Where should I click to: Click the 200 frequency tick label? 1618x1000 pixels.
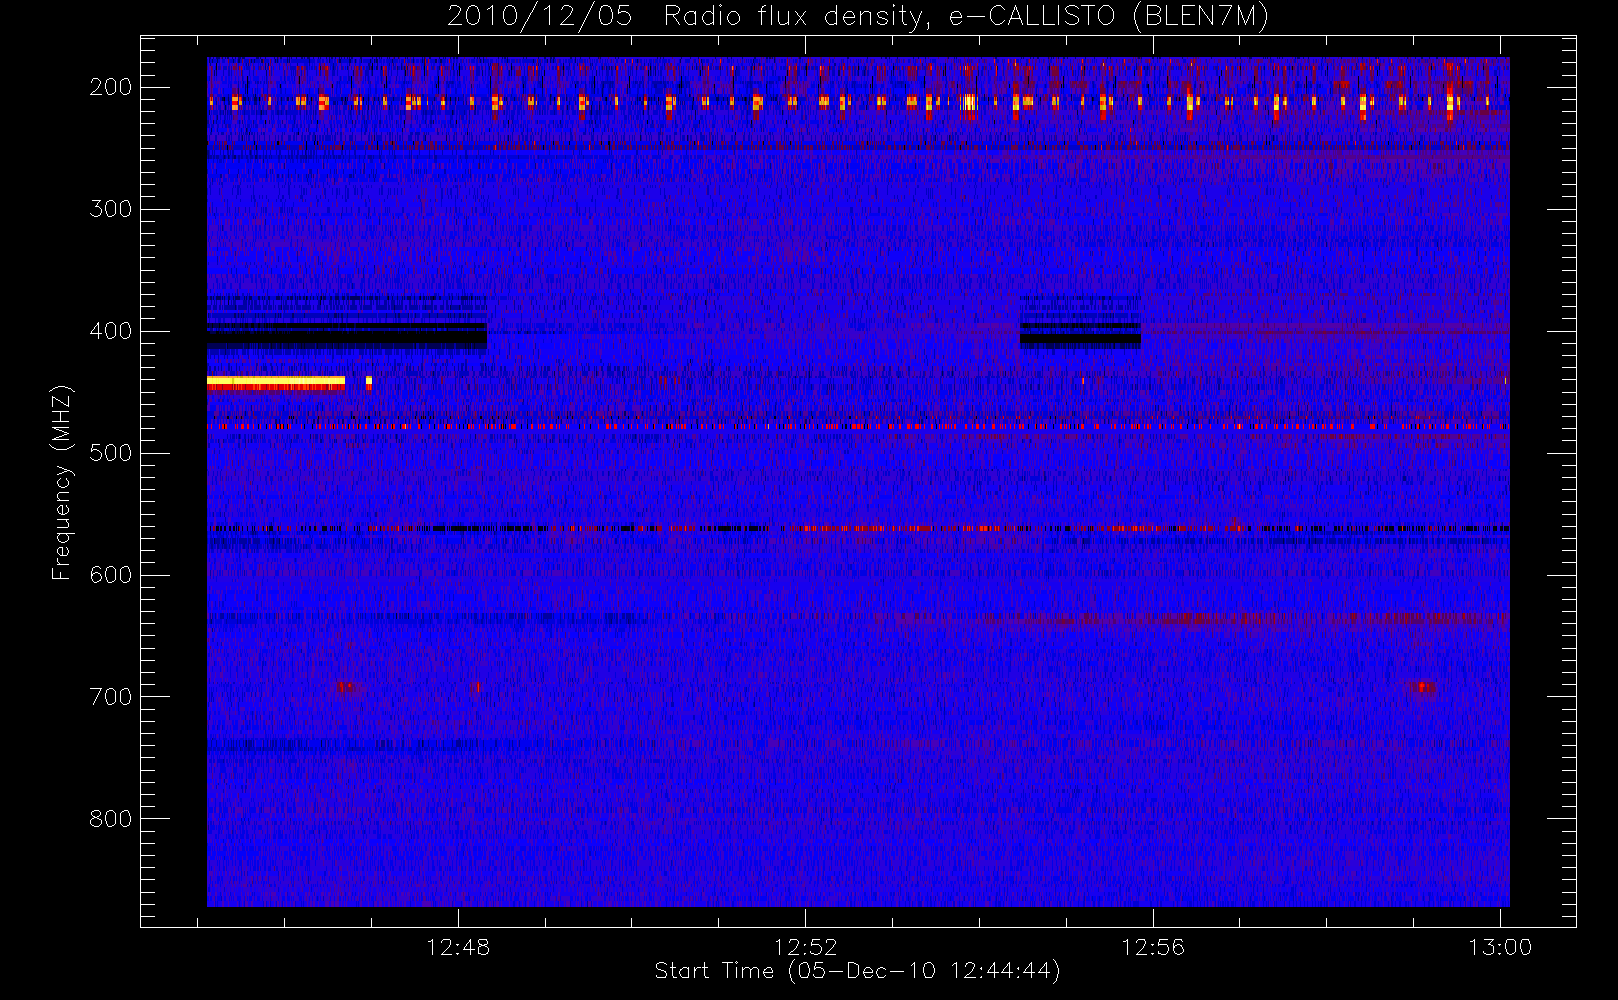111,87
